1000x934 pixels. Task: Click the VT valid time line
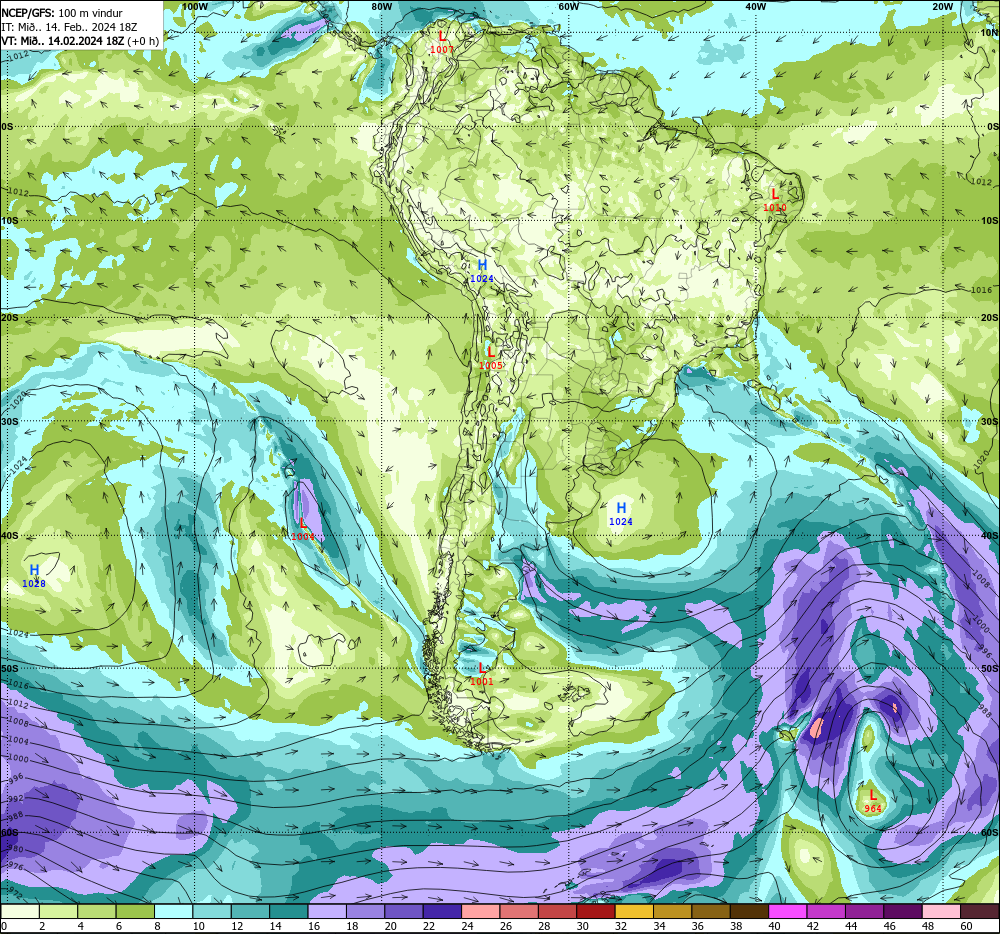tap(80, 41)
